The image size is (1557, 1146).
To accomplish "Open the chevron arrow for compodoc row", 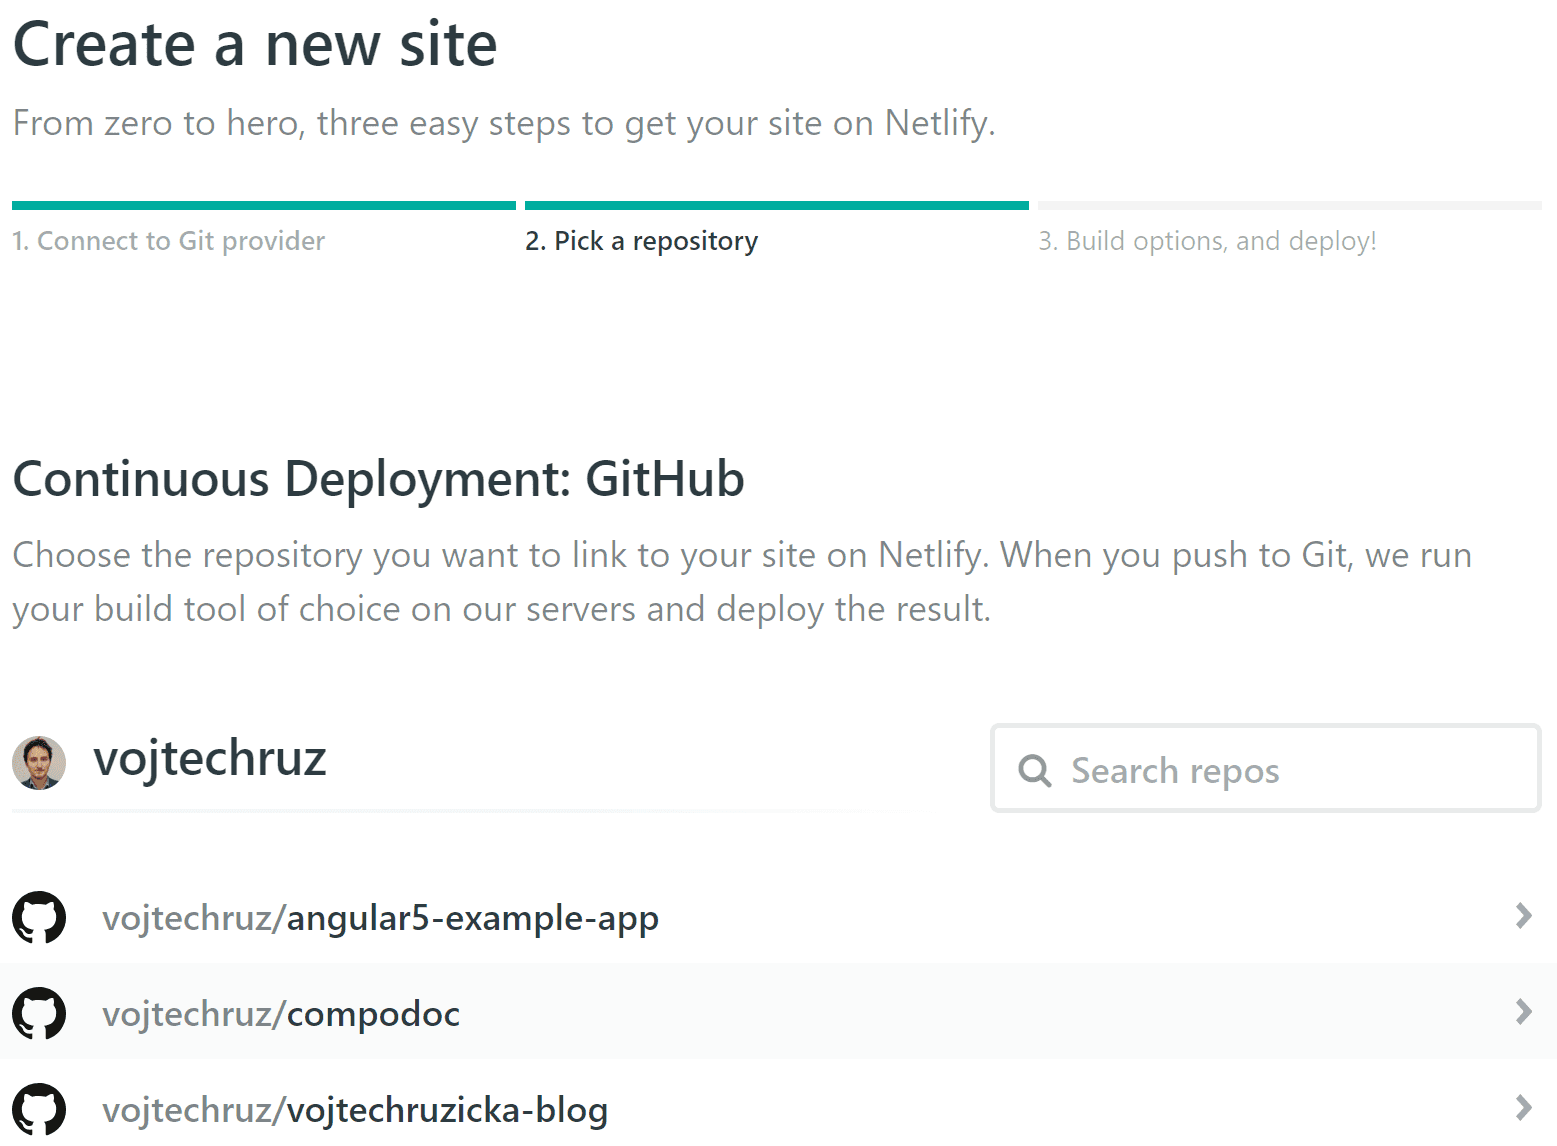I will 1523,1011.
